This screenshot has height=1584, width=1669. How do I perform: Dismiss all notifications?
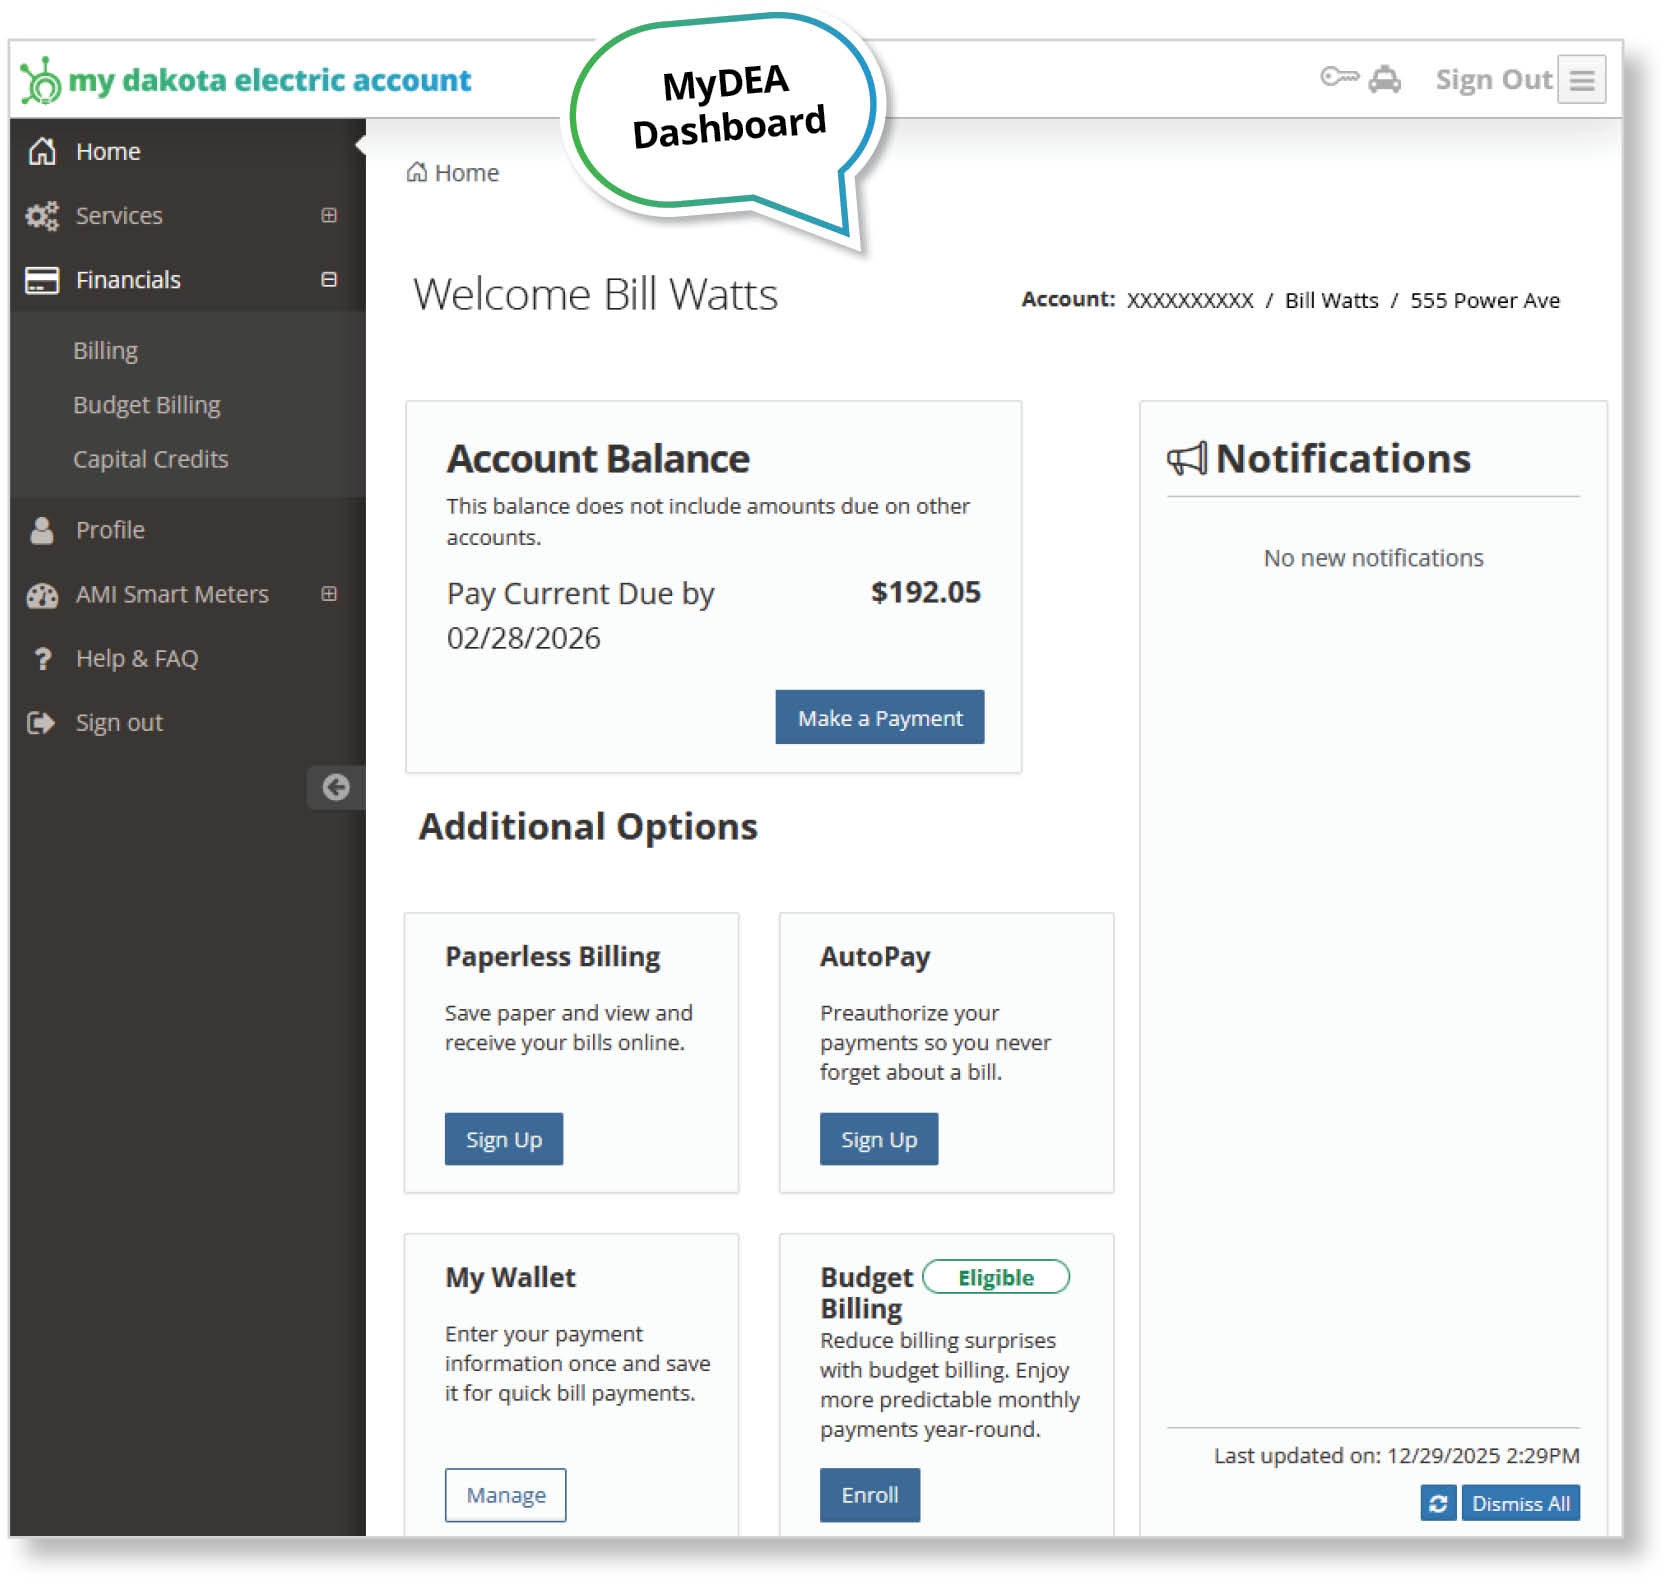pos(1519,1503)
